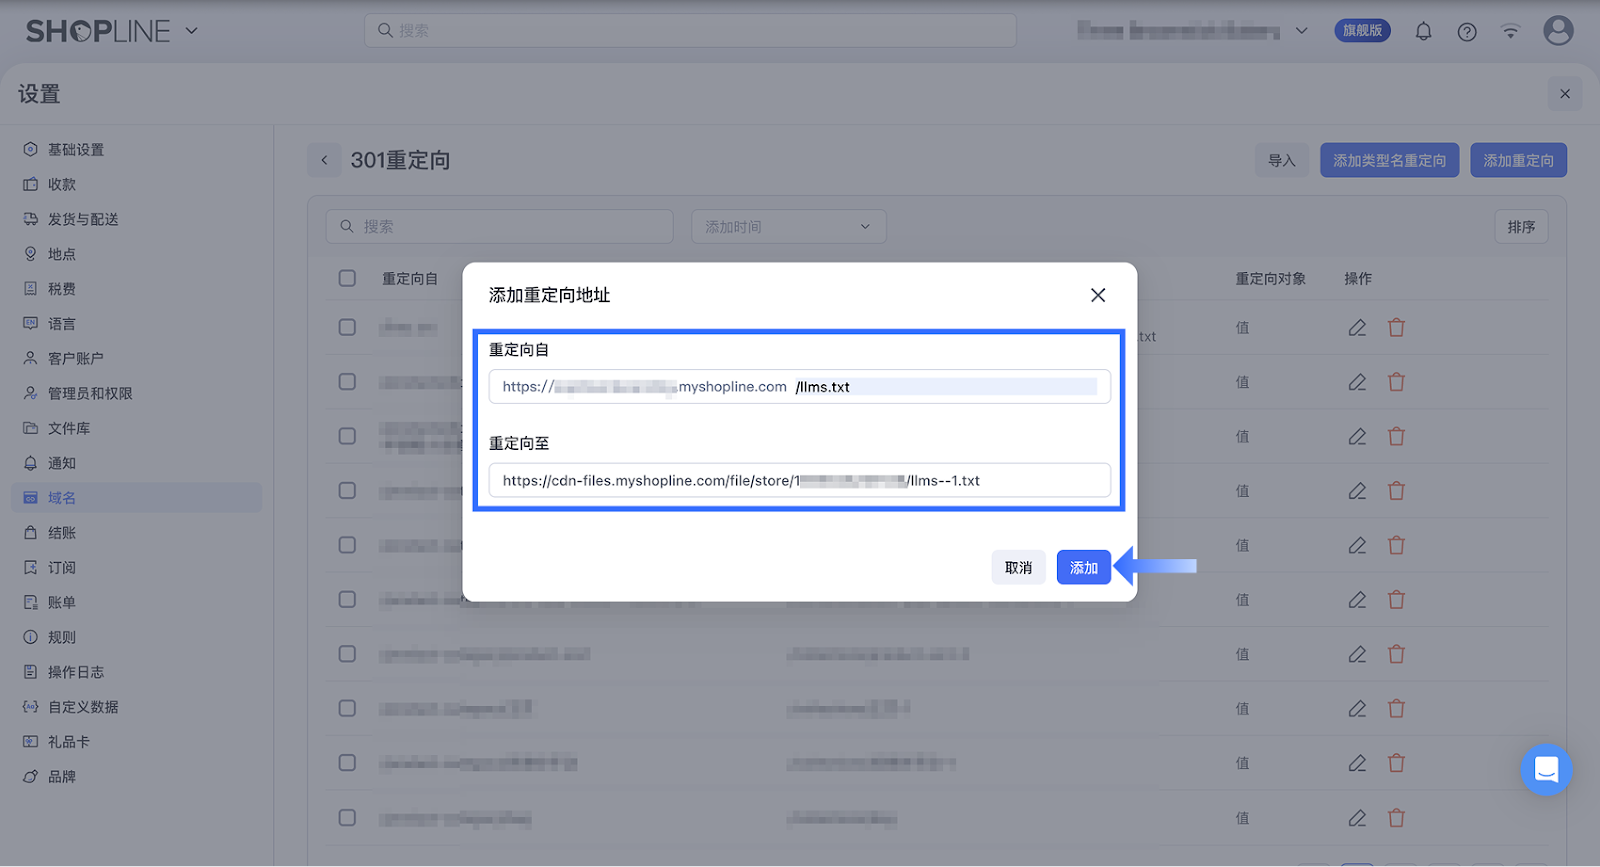The height and width of the screenshot is (867, 1600).
Task: Click 添加 to confirm the redirect
Action: tap(1084, 567)
